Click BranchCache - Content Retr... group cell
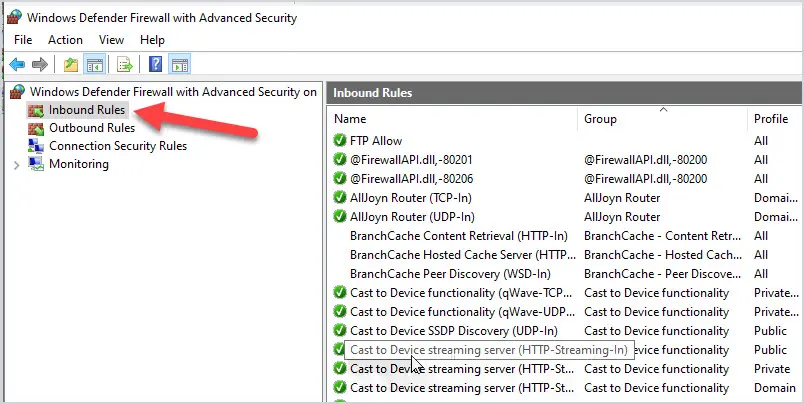The height and width of the screenshot is (404, 804). [x=662, y=235]
